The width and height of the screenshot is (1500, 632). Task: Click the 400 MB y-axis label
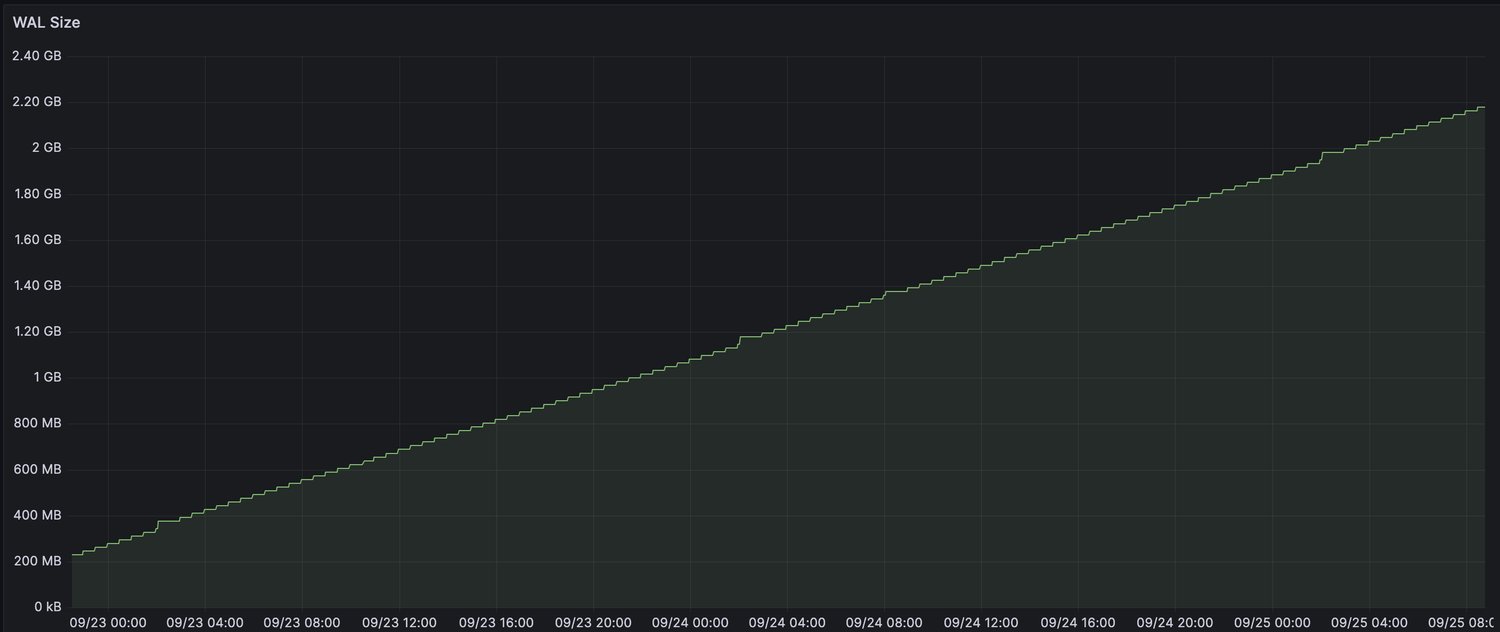coord(38,516)
